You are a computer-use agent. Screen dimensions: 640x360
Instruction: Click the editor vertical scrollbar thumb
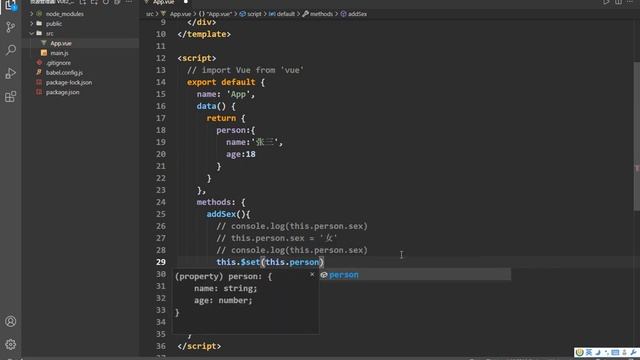click(x=637, y=137)
